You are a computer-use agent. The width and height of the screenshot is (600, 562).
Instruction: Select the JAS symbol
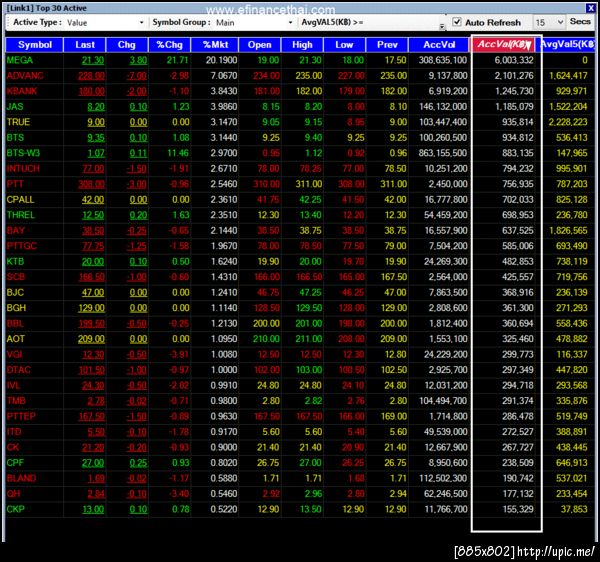click(x=15, y=107)
